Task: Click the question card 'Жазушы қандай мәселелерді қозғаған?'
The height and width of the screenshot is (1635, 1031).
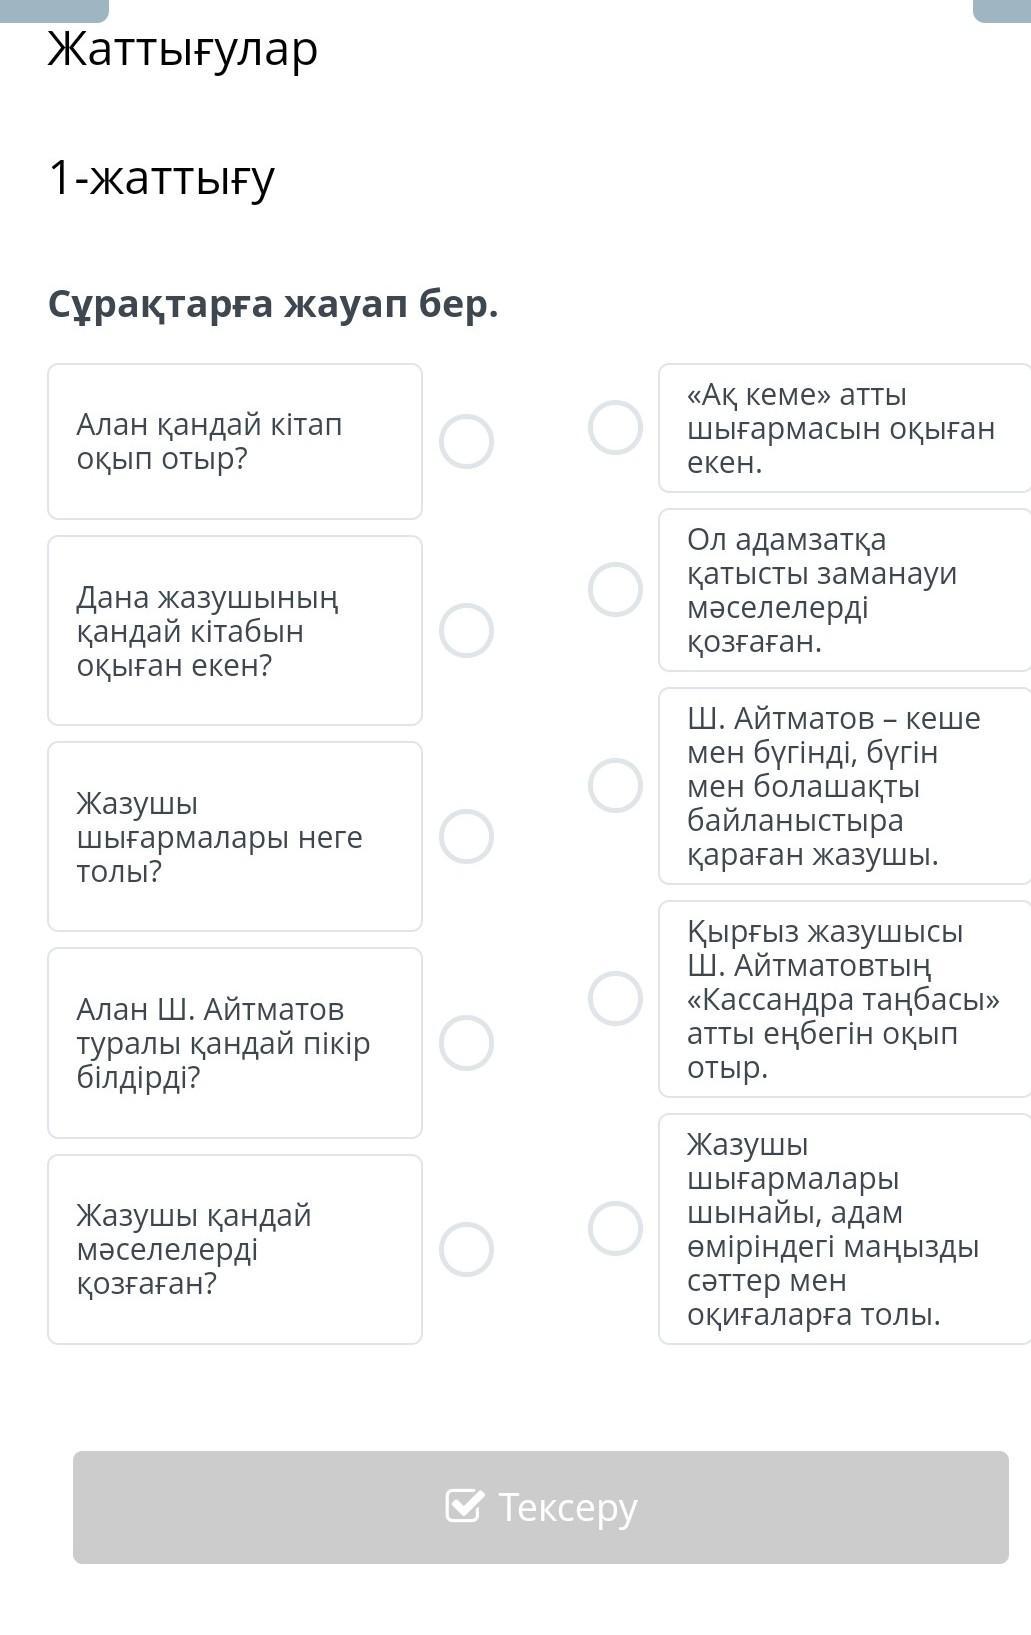Action: click(x=235, y=1249)
